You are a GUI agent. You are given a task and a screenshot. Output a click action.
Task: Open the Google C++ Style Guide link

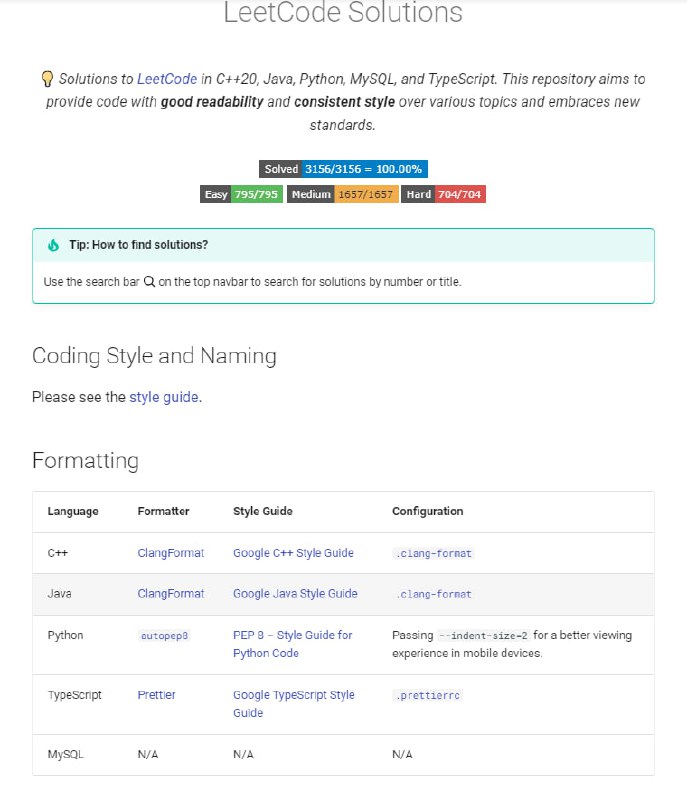[293, 553]
